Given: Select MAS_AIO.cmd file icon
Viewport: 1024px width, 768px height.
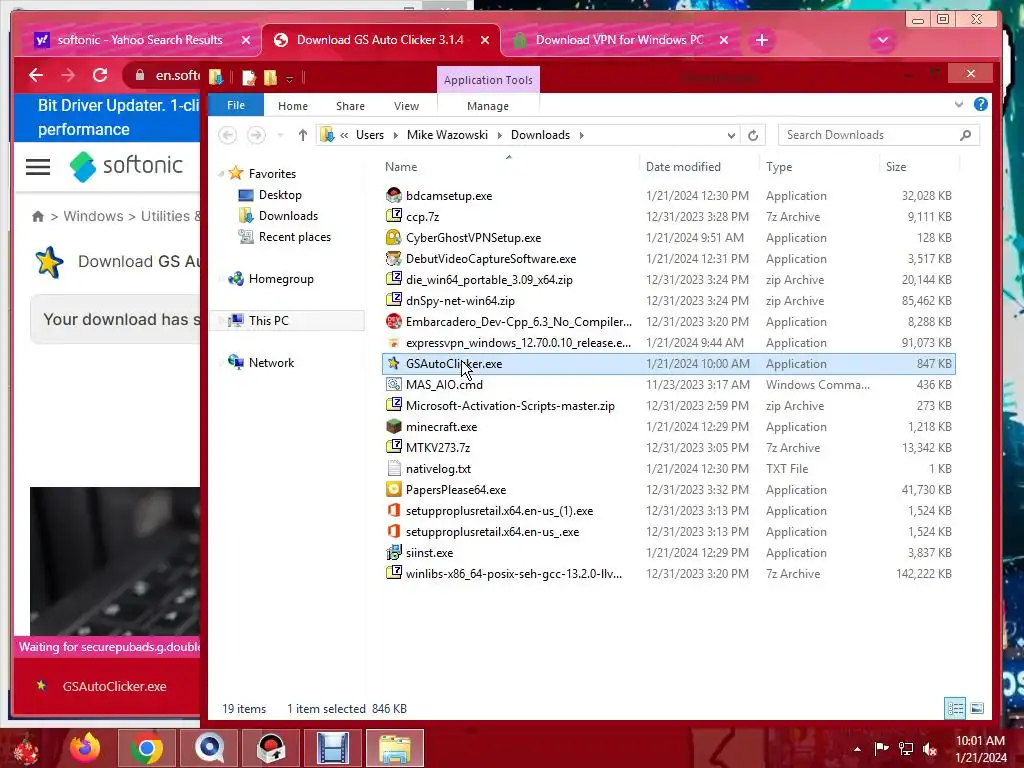Looking at the screenshot, I should coord(393,384).
